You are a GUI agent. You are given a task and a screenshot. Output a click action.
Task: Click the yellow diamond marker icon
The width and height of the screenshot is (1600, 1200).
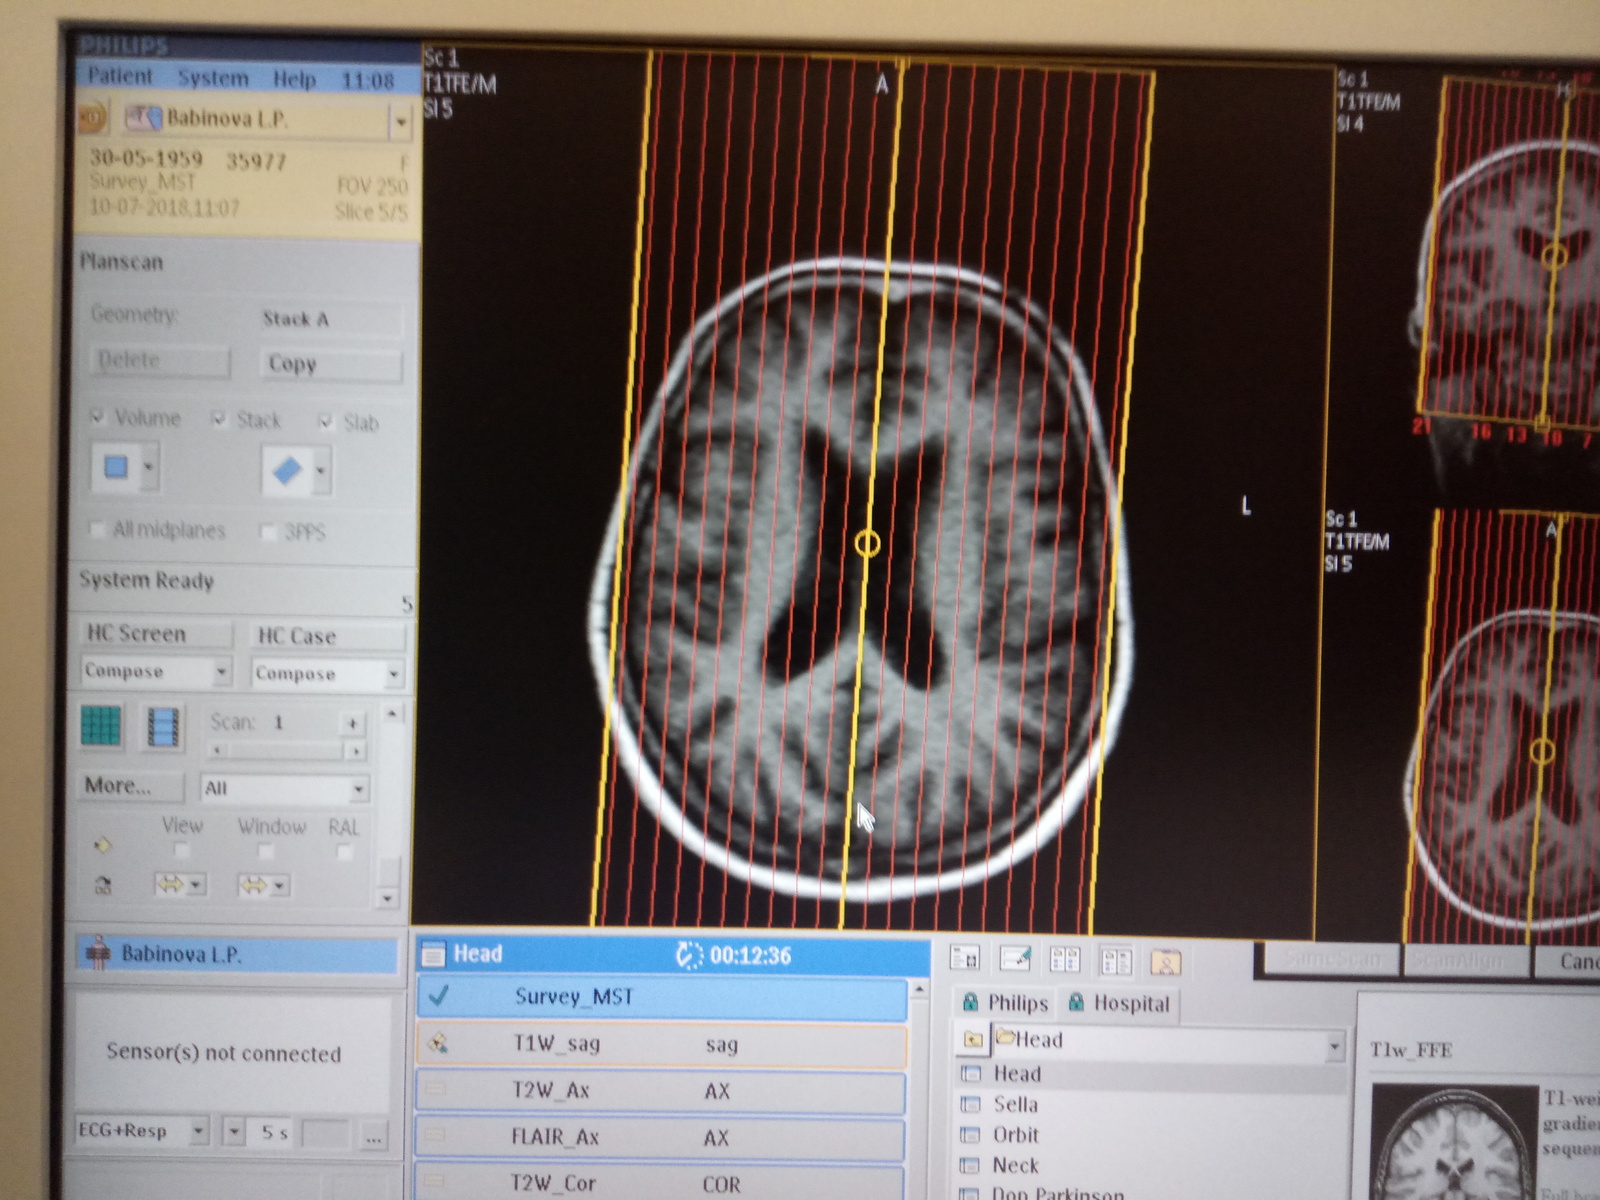point(101,846)
